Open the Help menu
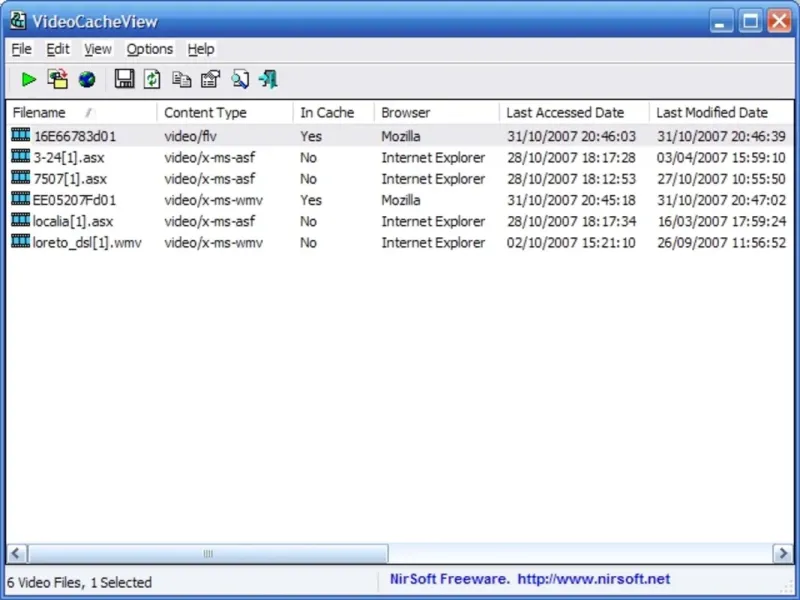Image resolution: width=800 pixels, height=600 pixels. click(201, 49)
